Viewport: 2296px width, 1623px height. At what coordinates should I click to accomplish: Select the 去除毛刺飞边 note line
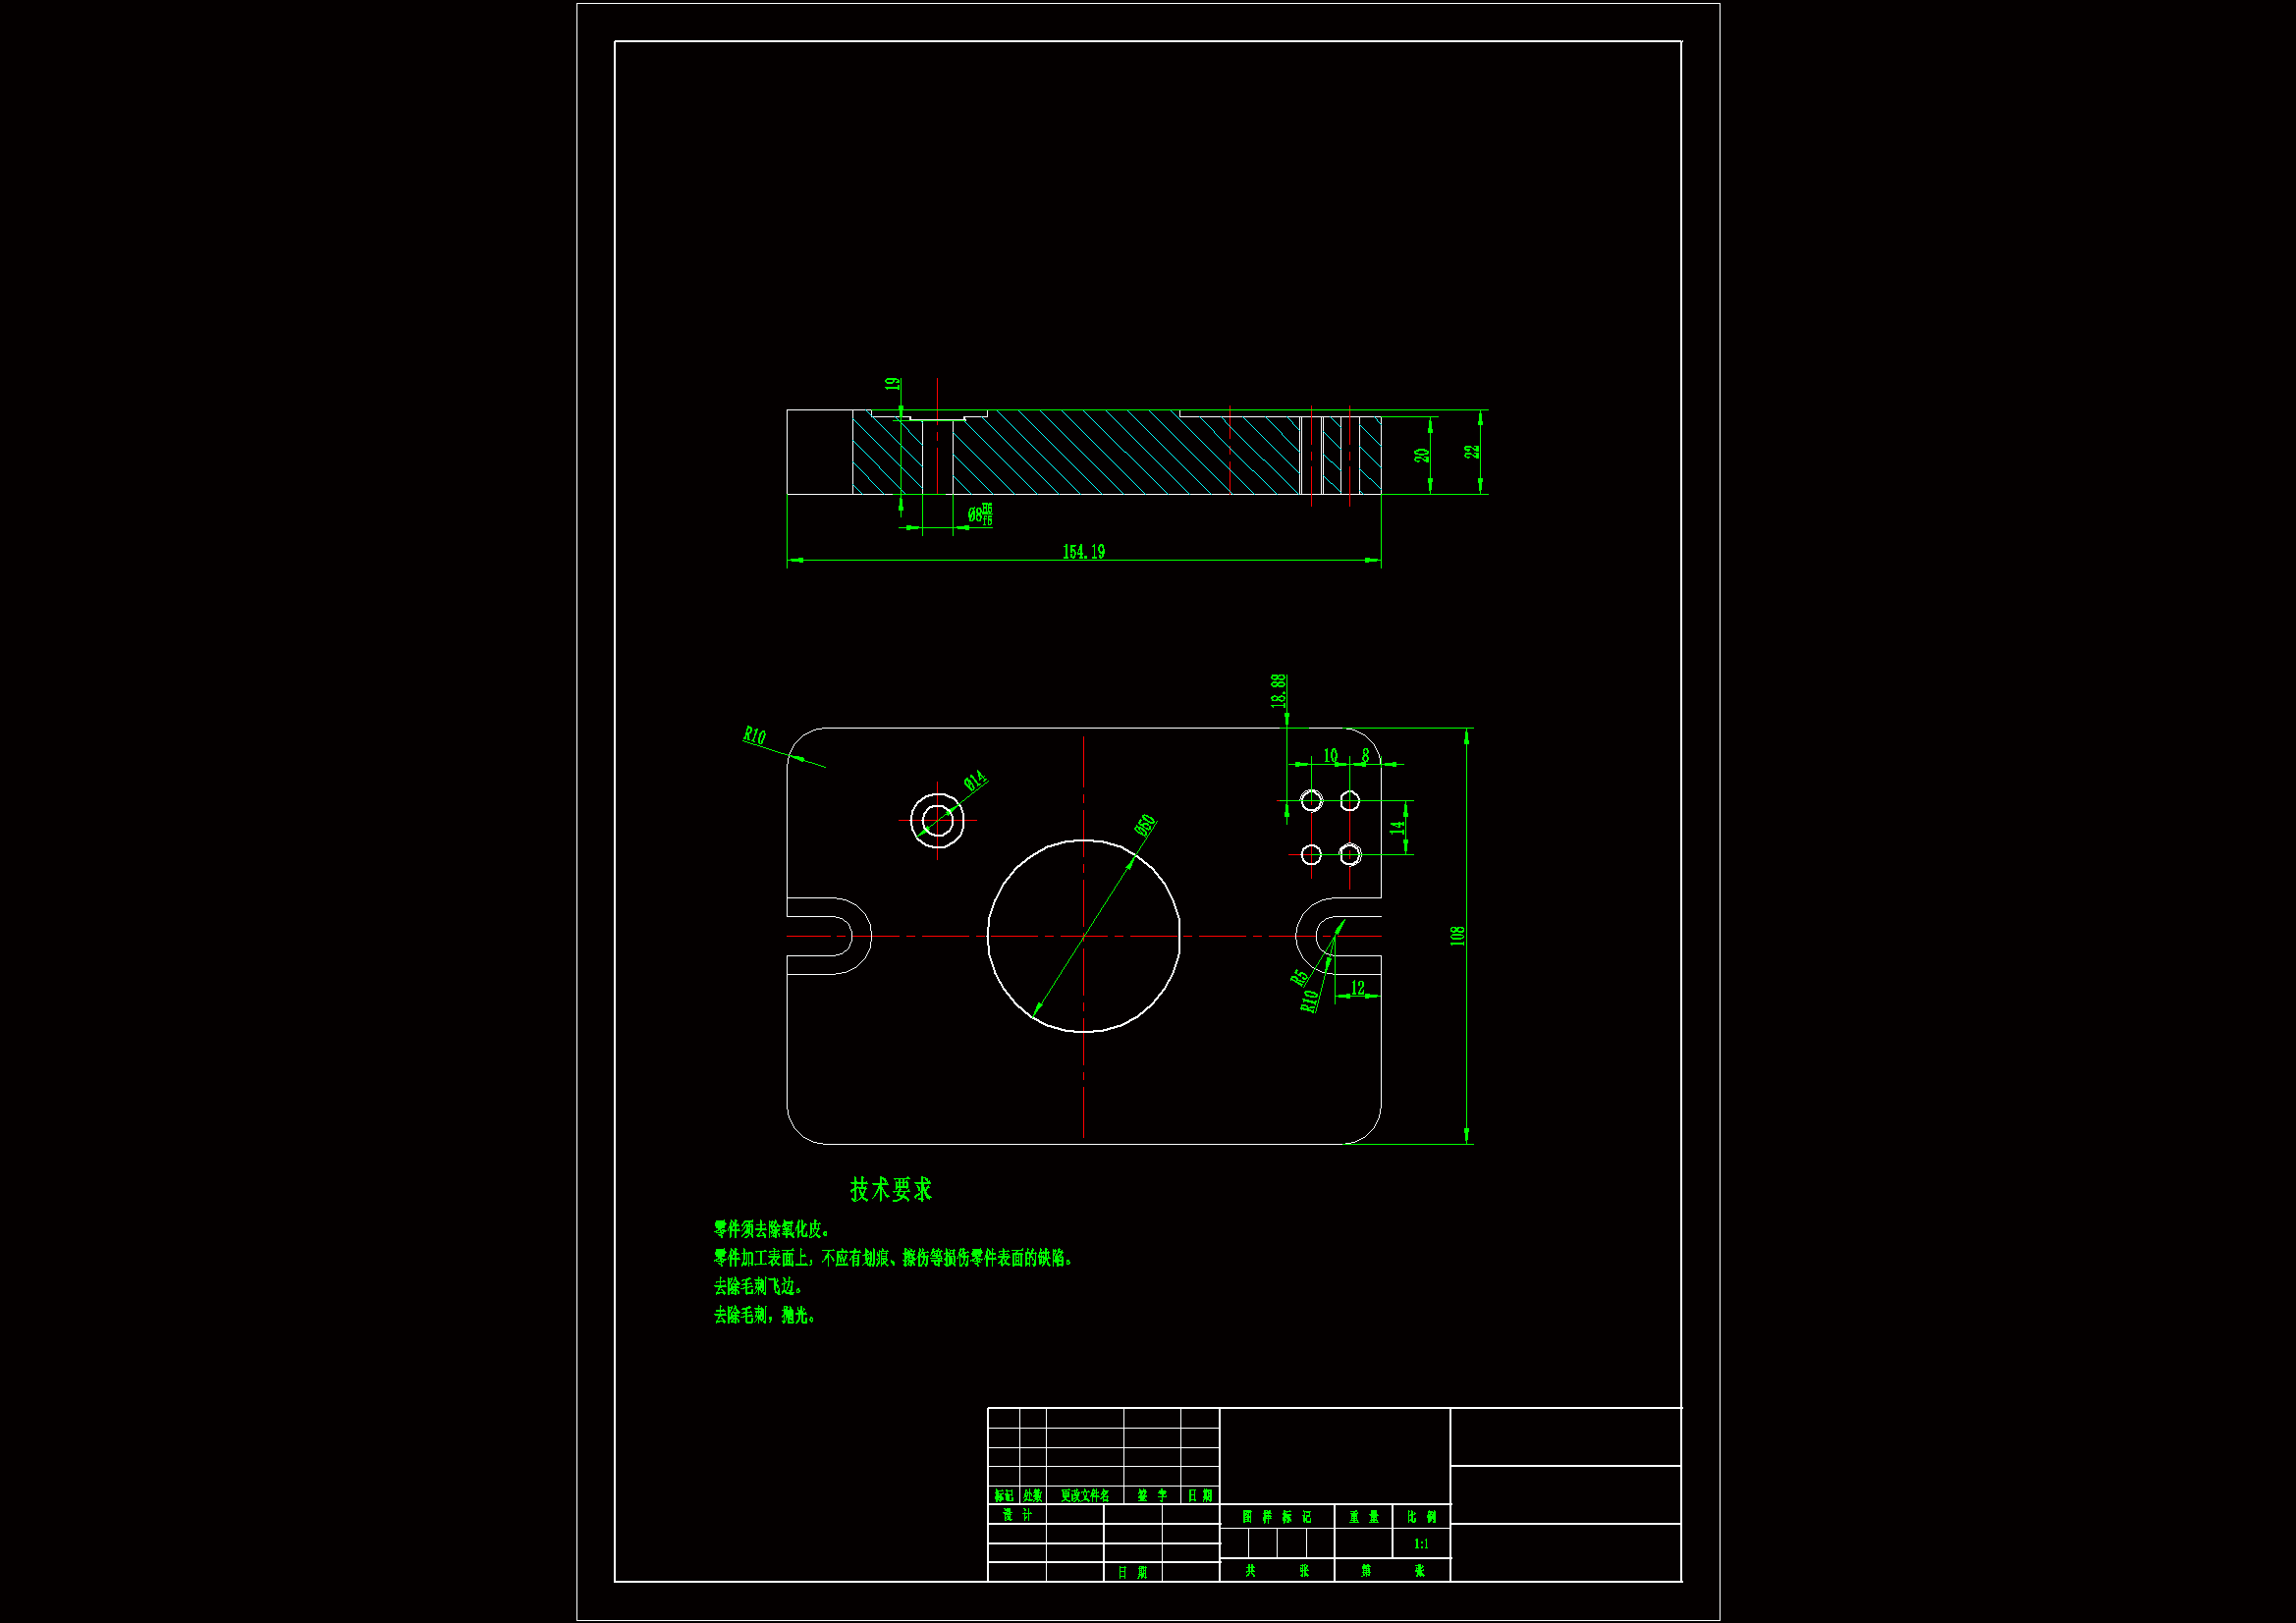(x=757, y=1287)
